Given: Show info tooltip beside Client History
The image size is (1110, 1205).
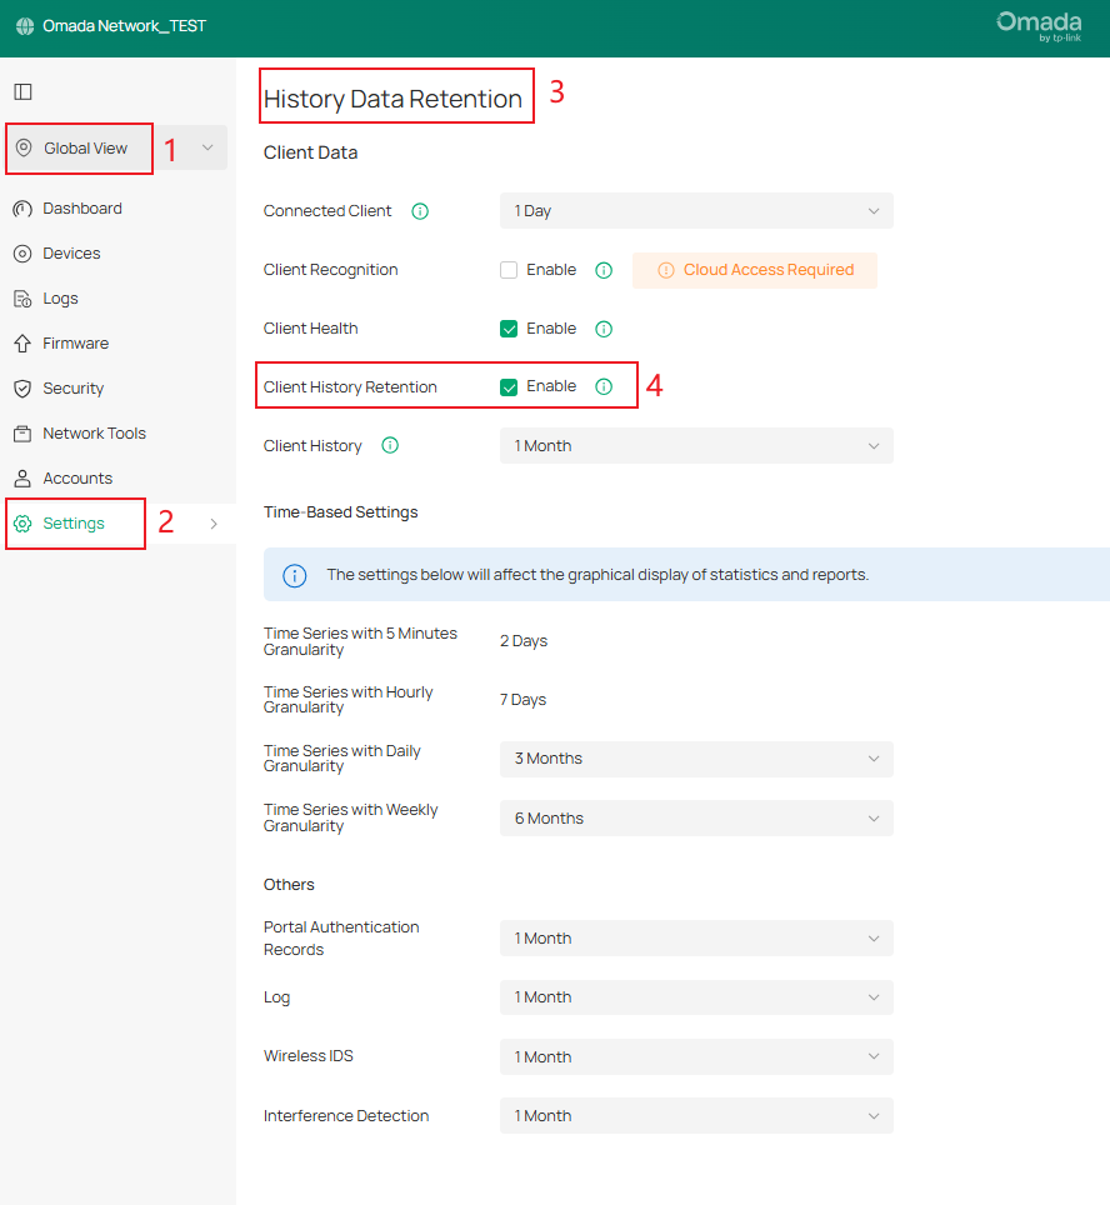Looking at the screenshot, I should tap(390, 446).
